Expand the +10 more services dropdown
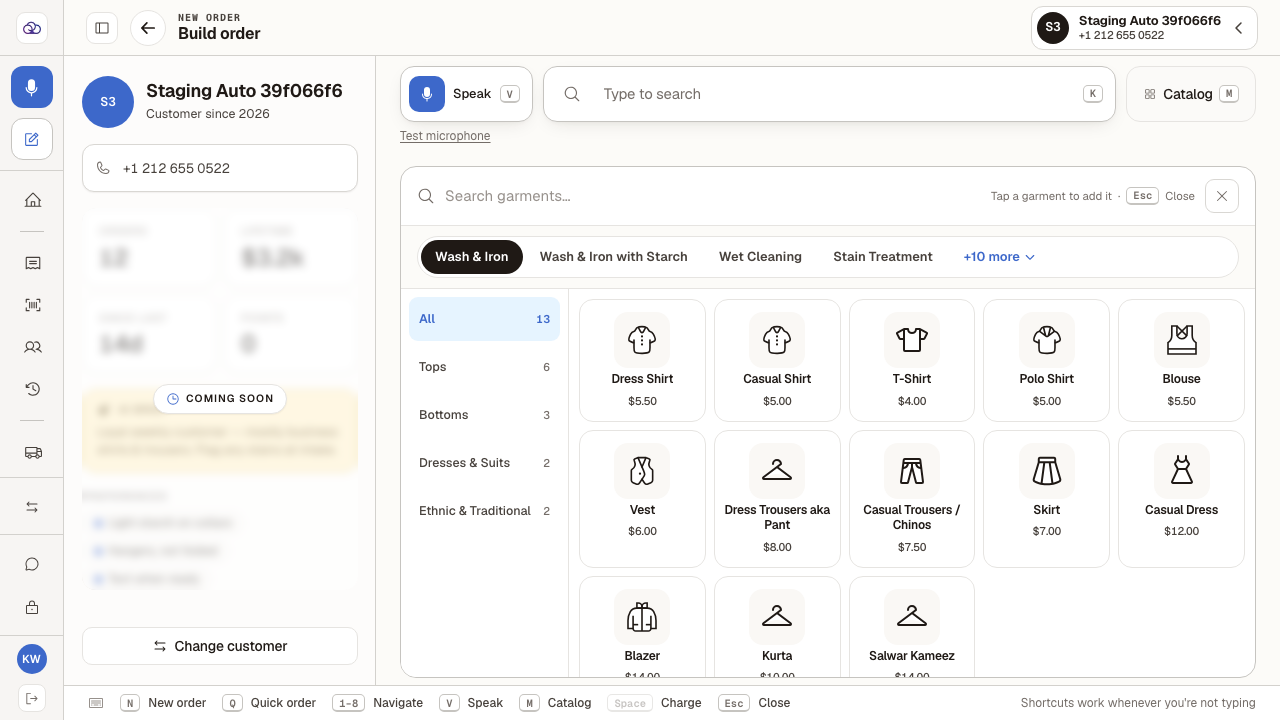 (x=999, y=257)
